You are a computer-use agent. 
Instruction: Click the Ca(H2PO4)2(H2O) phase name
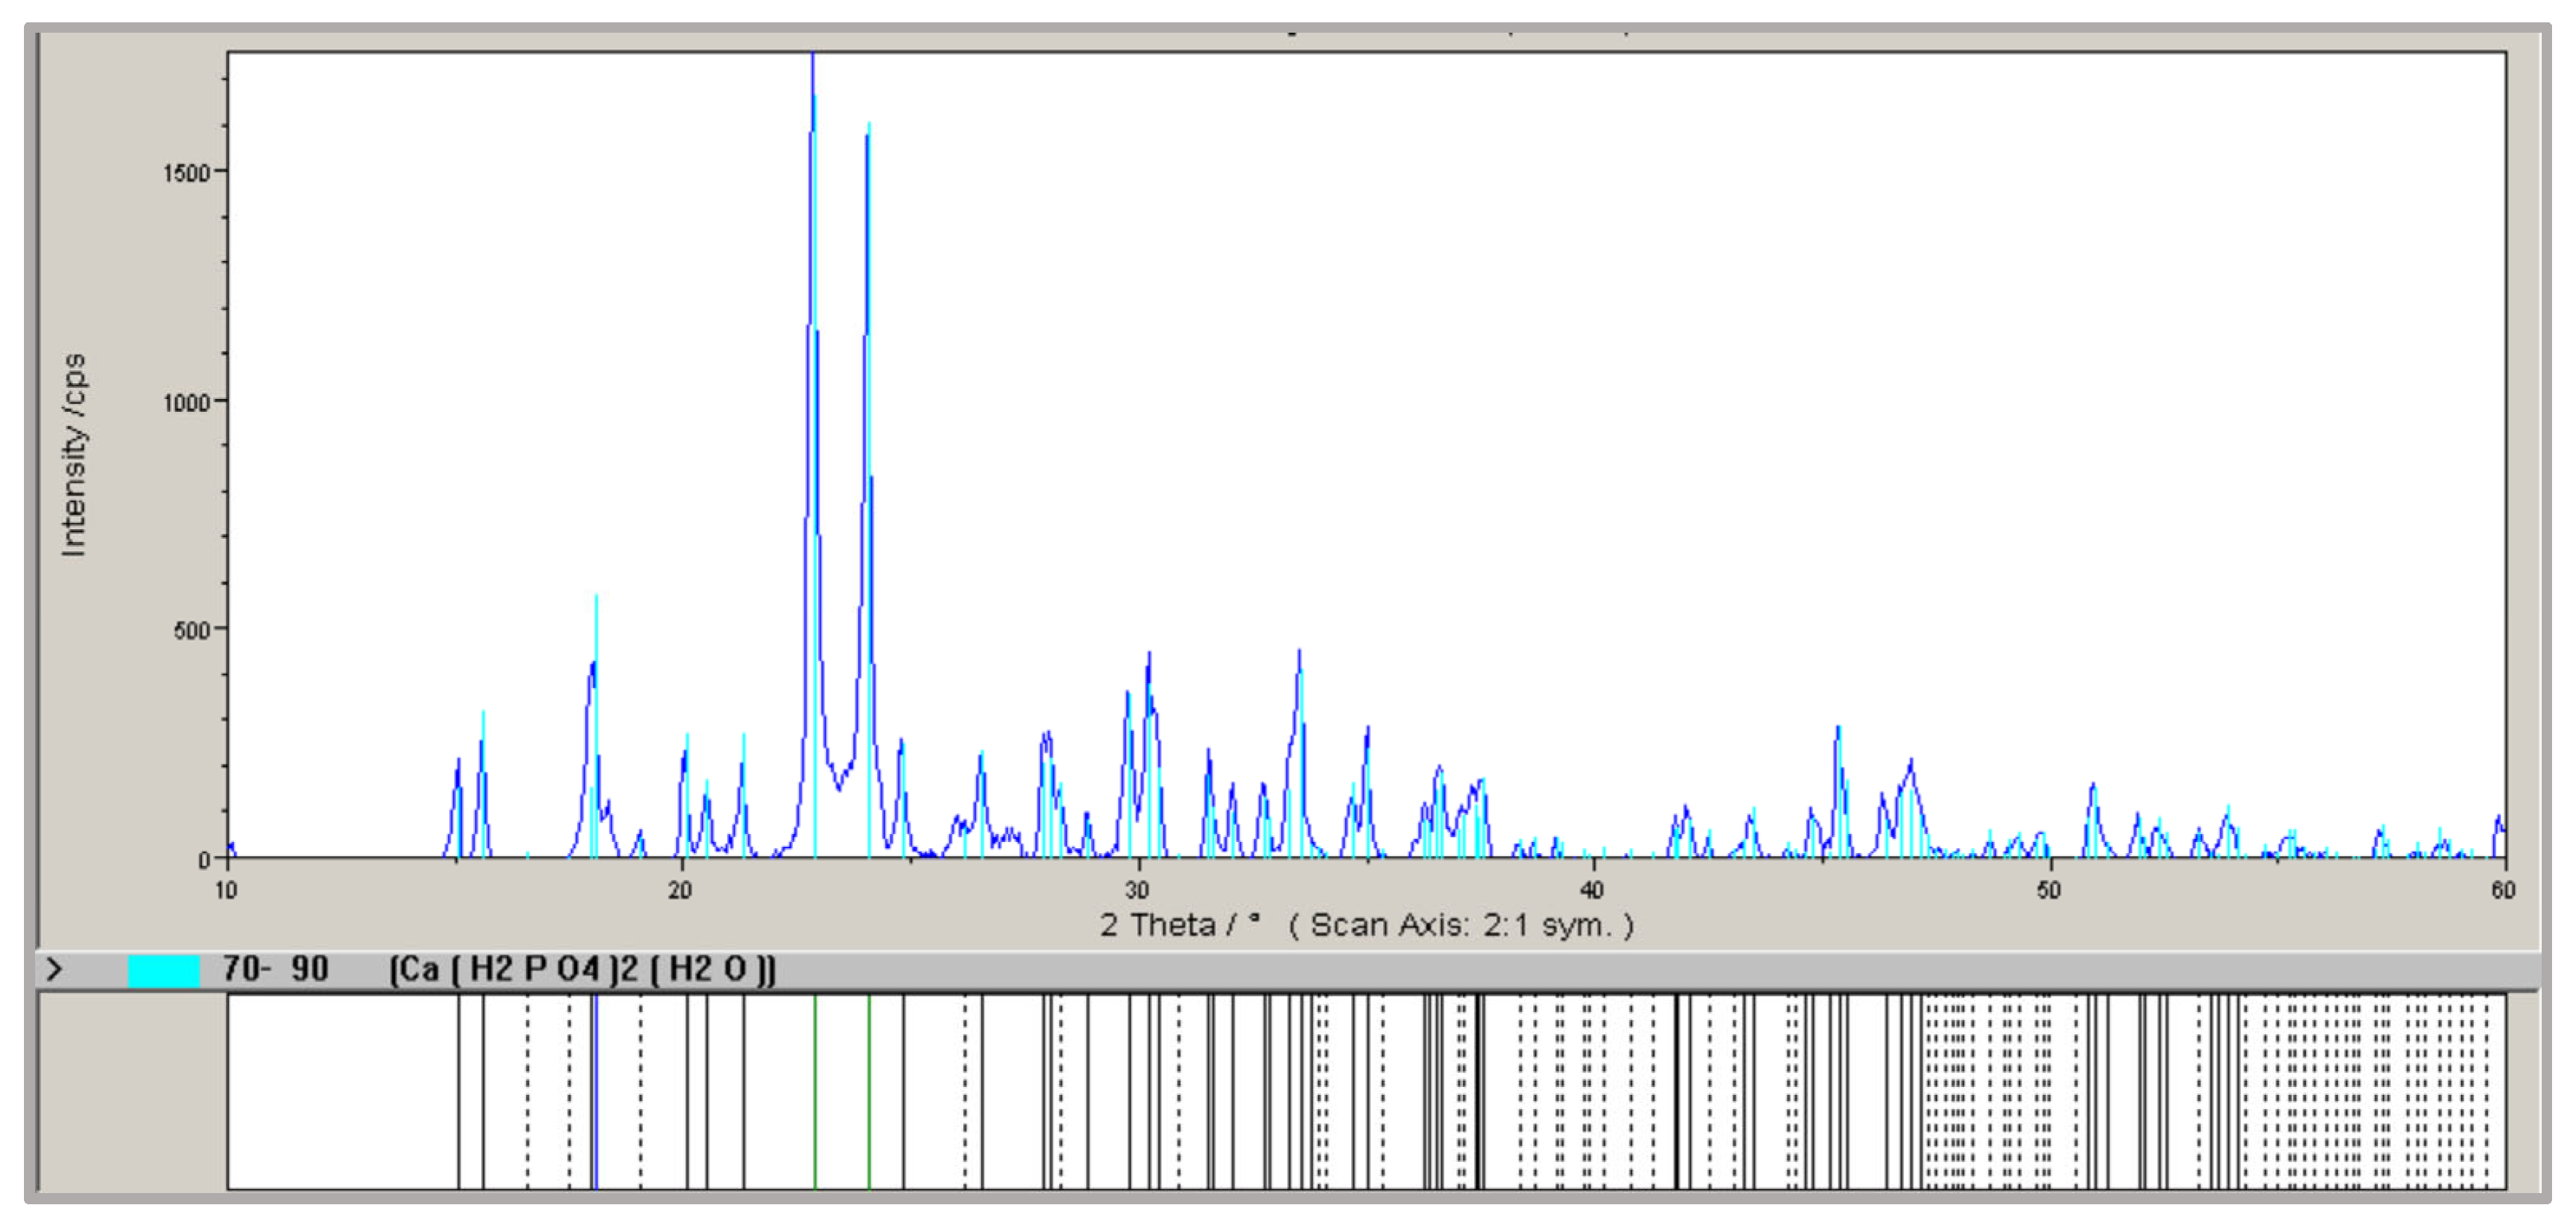582,969
